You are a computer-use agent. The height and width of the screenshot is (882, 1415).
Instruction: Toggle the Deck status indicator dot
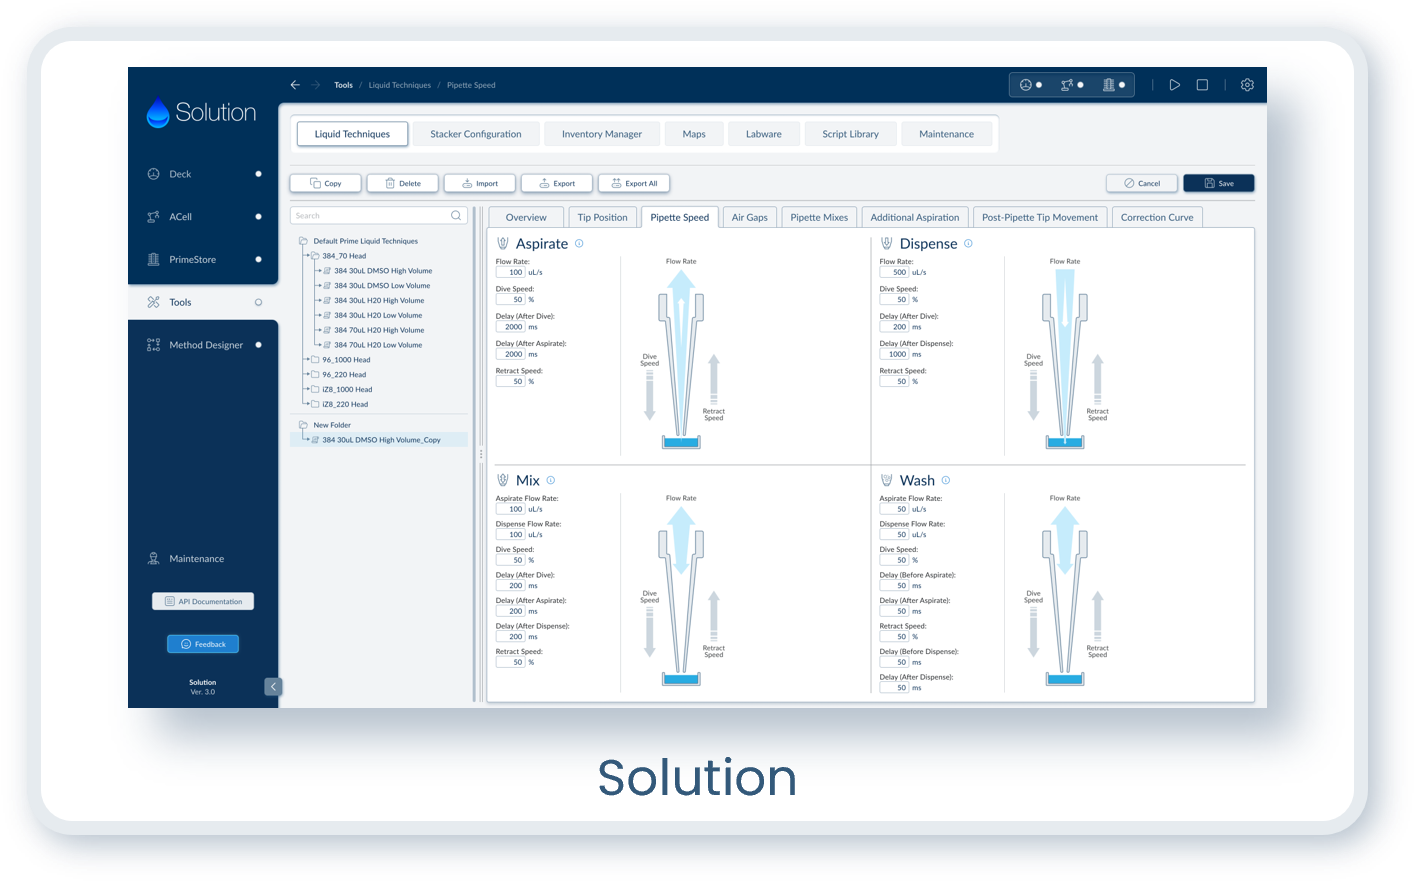coord(258,174)
